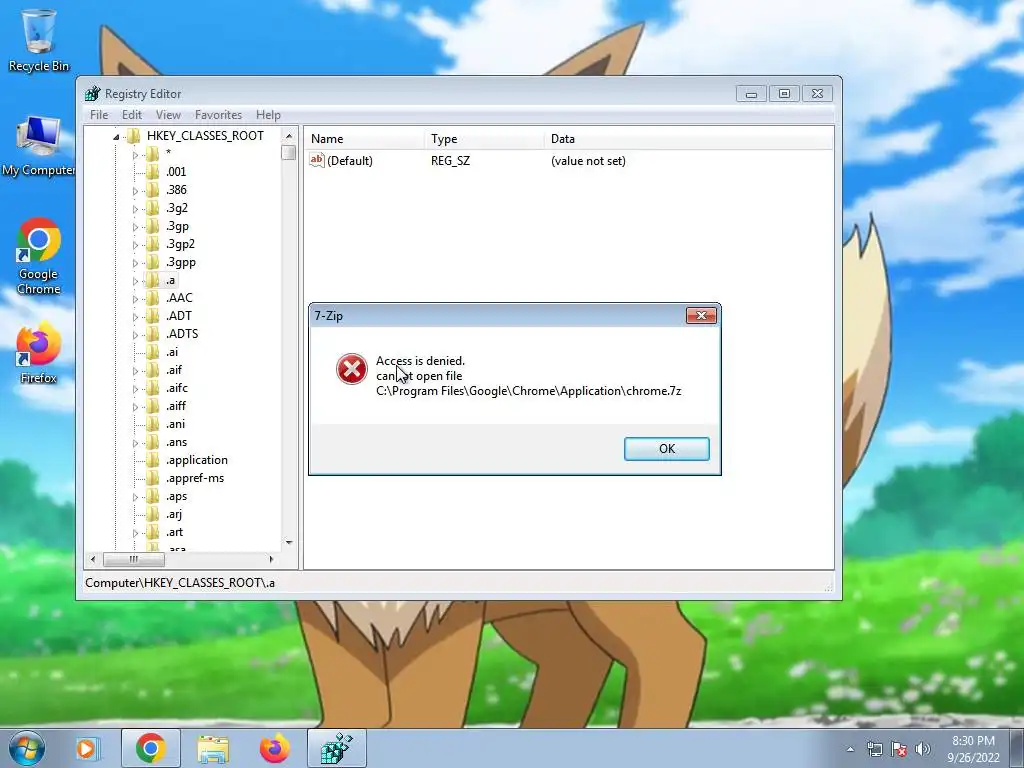Open Windows Explorer from taskbar
Screen dimensions: 1024x768
coord(213,748)
